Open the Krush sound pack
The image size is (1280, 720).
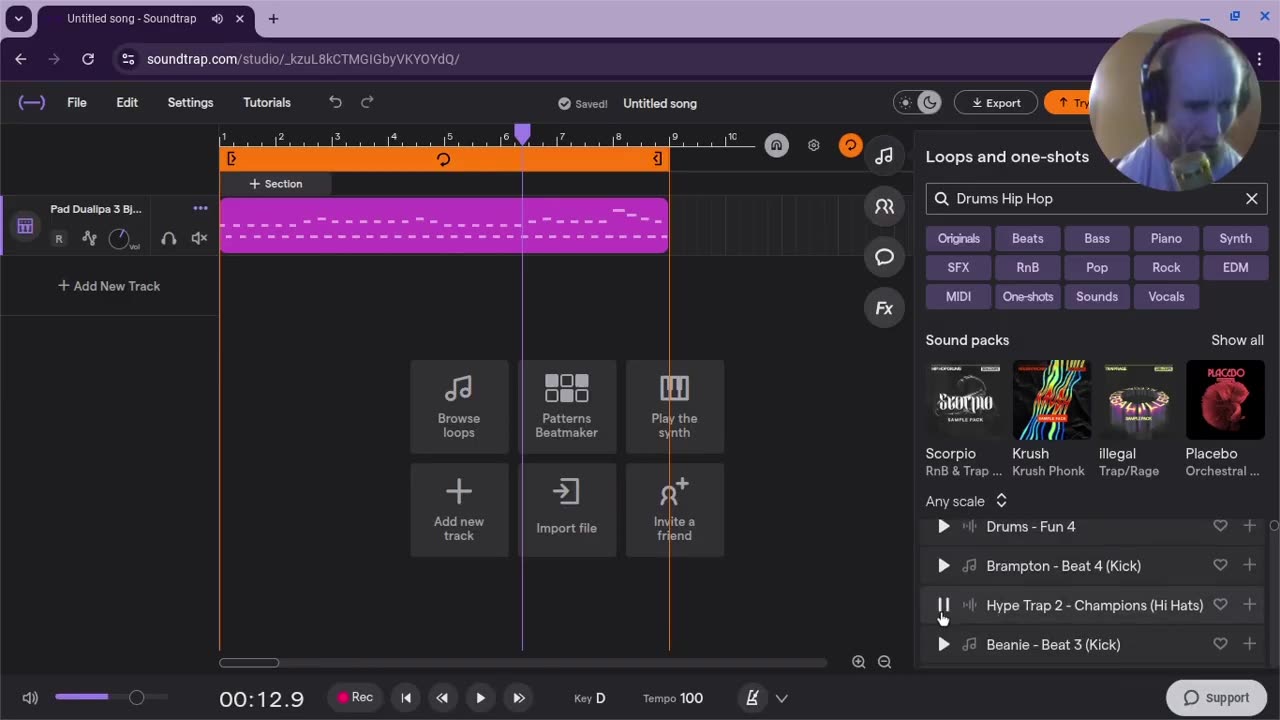point(1051,400)
